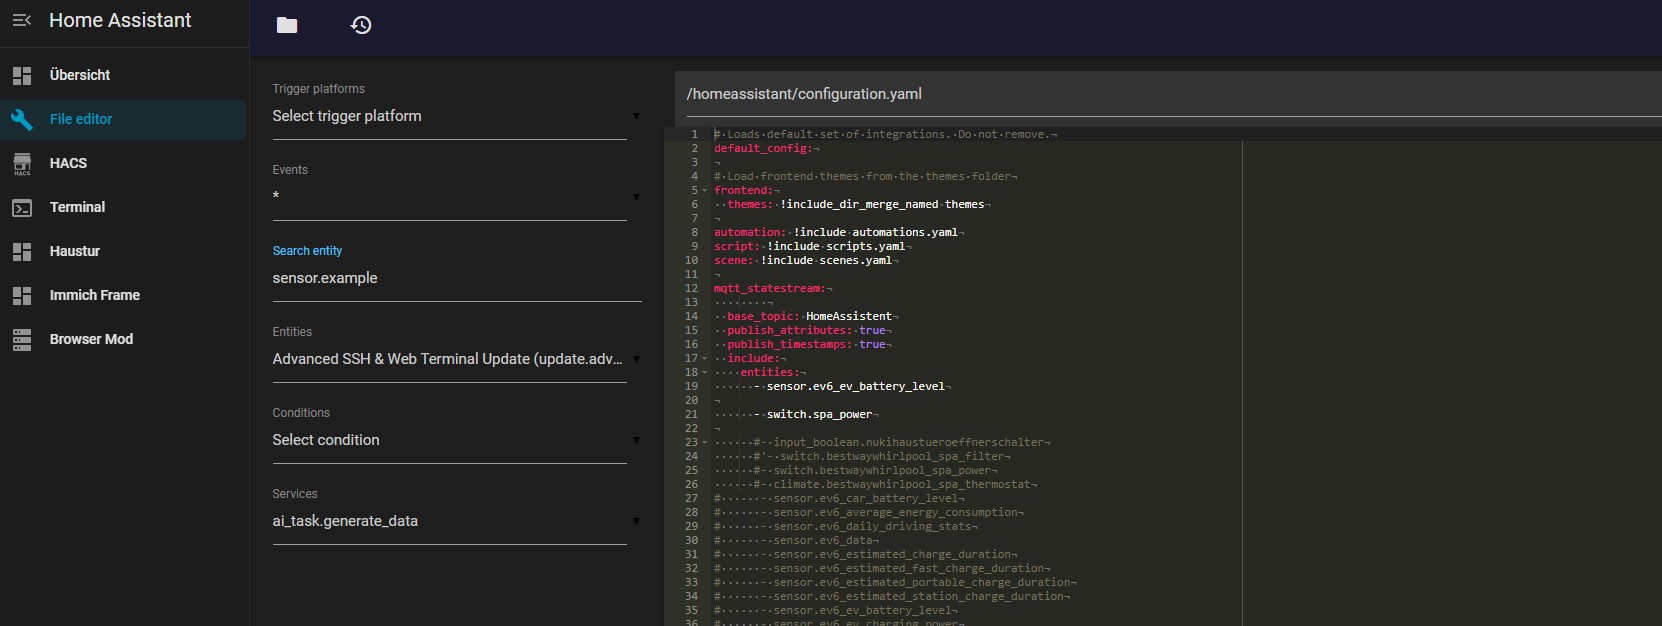Click the script include scripts.yaml line
This screenshot has width=1662, height=626.
pyautogui.click(x=812, y=246)
